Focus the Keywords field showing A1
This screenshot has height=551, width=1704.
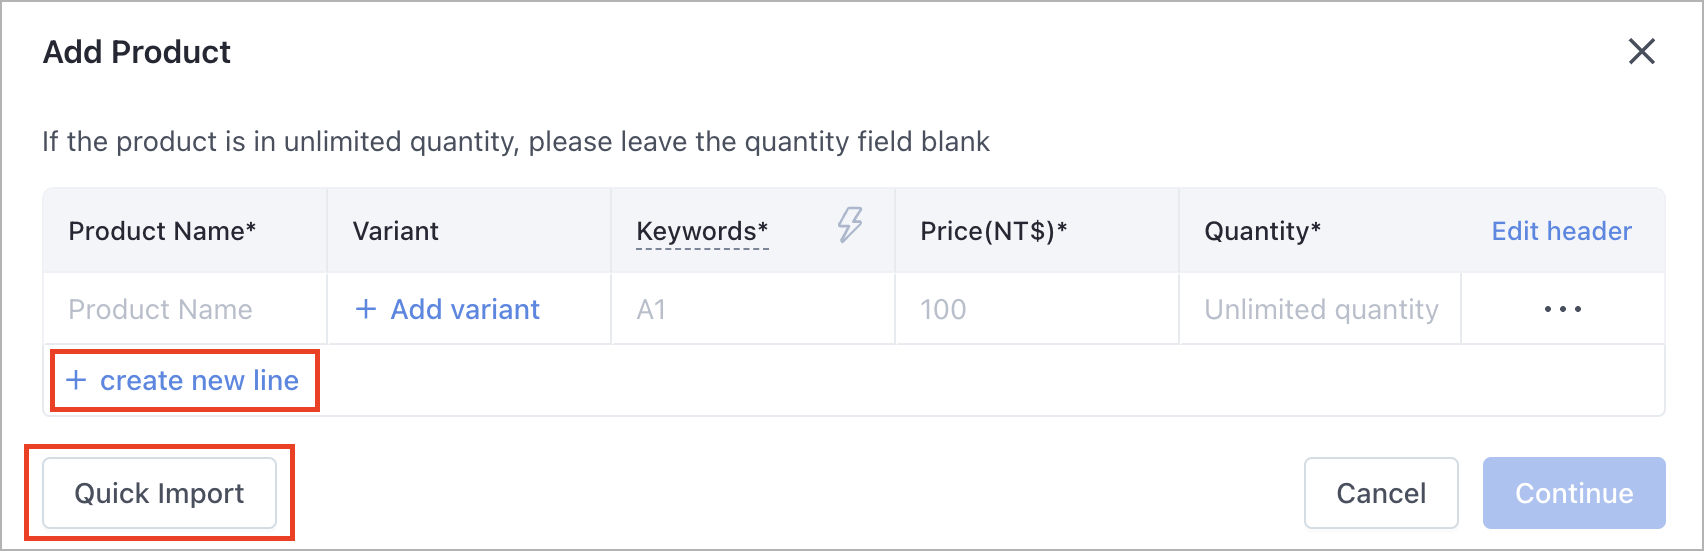(753, 309)
